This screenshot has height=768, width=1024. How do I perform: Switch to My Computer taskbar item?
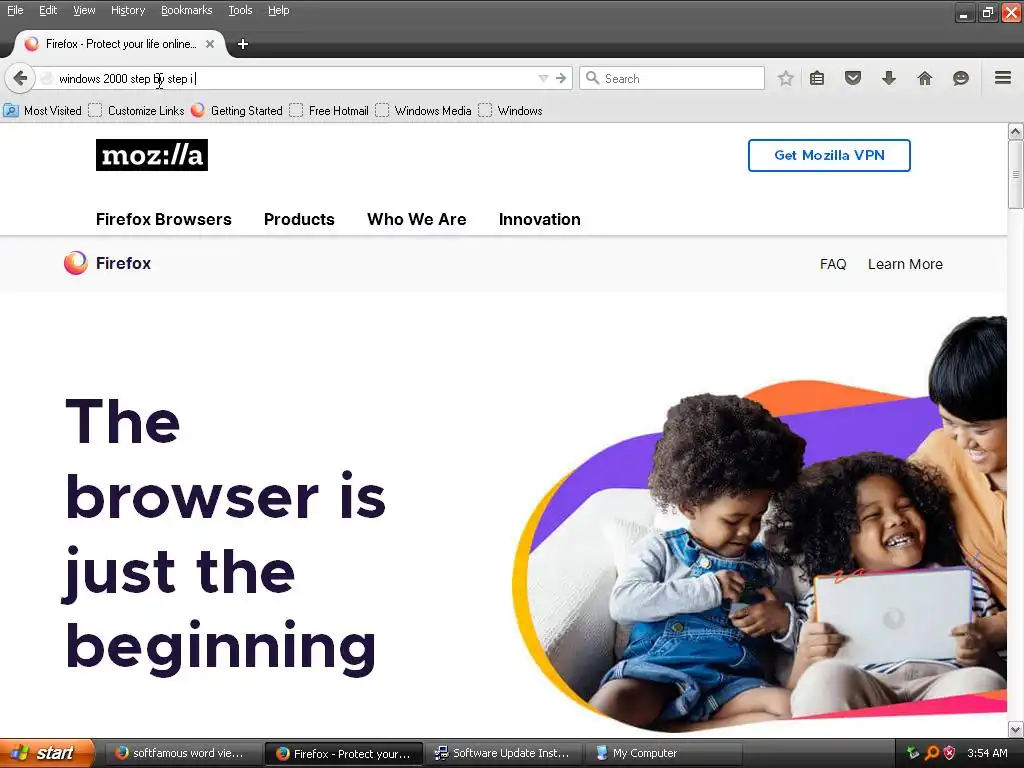[663, 753]
